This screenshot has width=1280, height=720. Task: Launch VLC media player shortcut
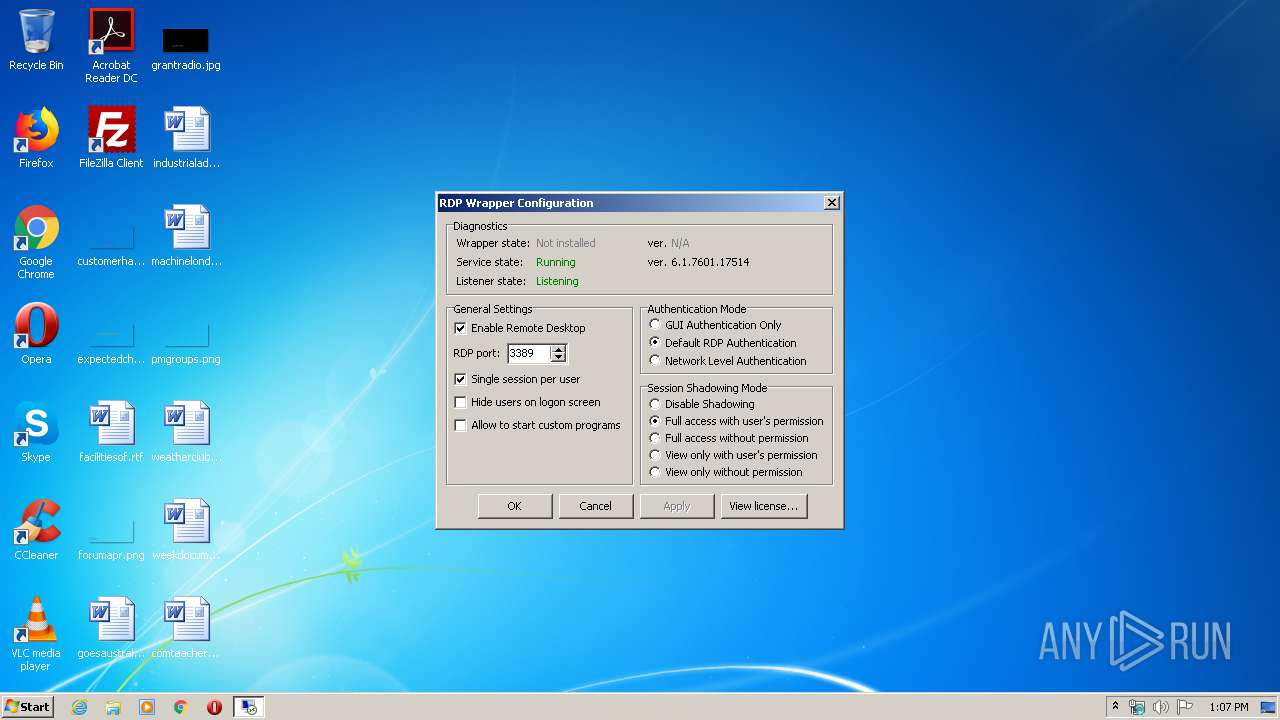click(x=36, y=634)
